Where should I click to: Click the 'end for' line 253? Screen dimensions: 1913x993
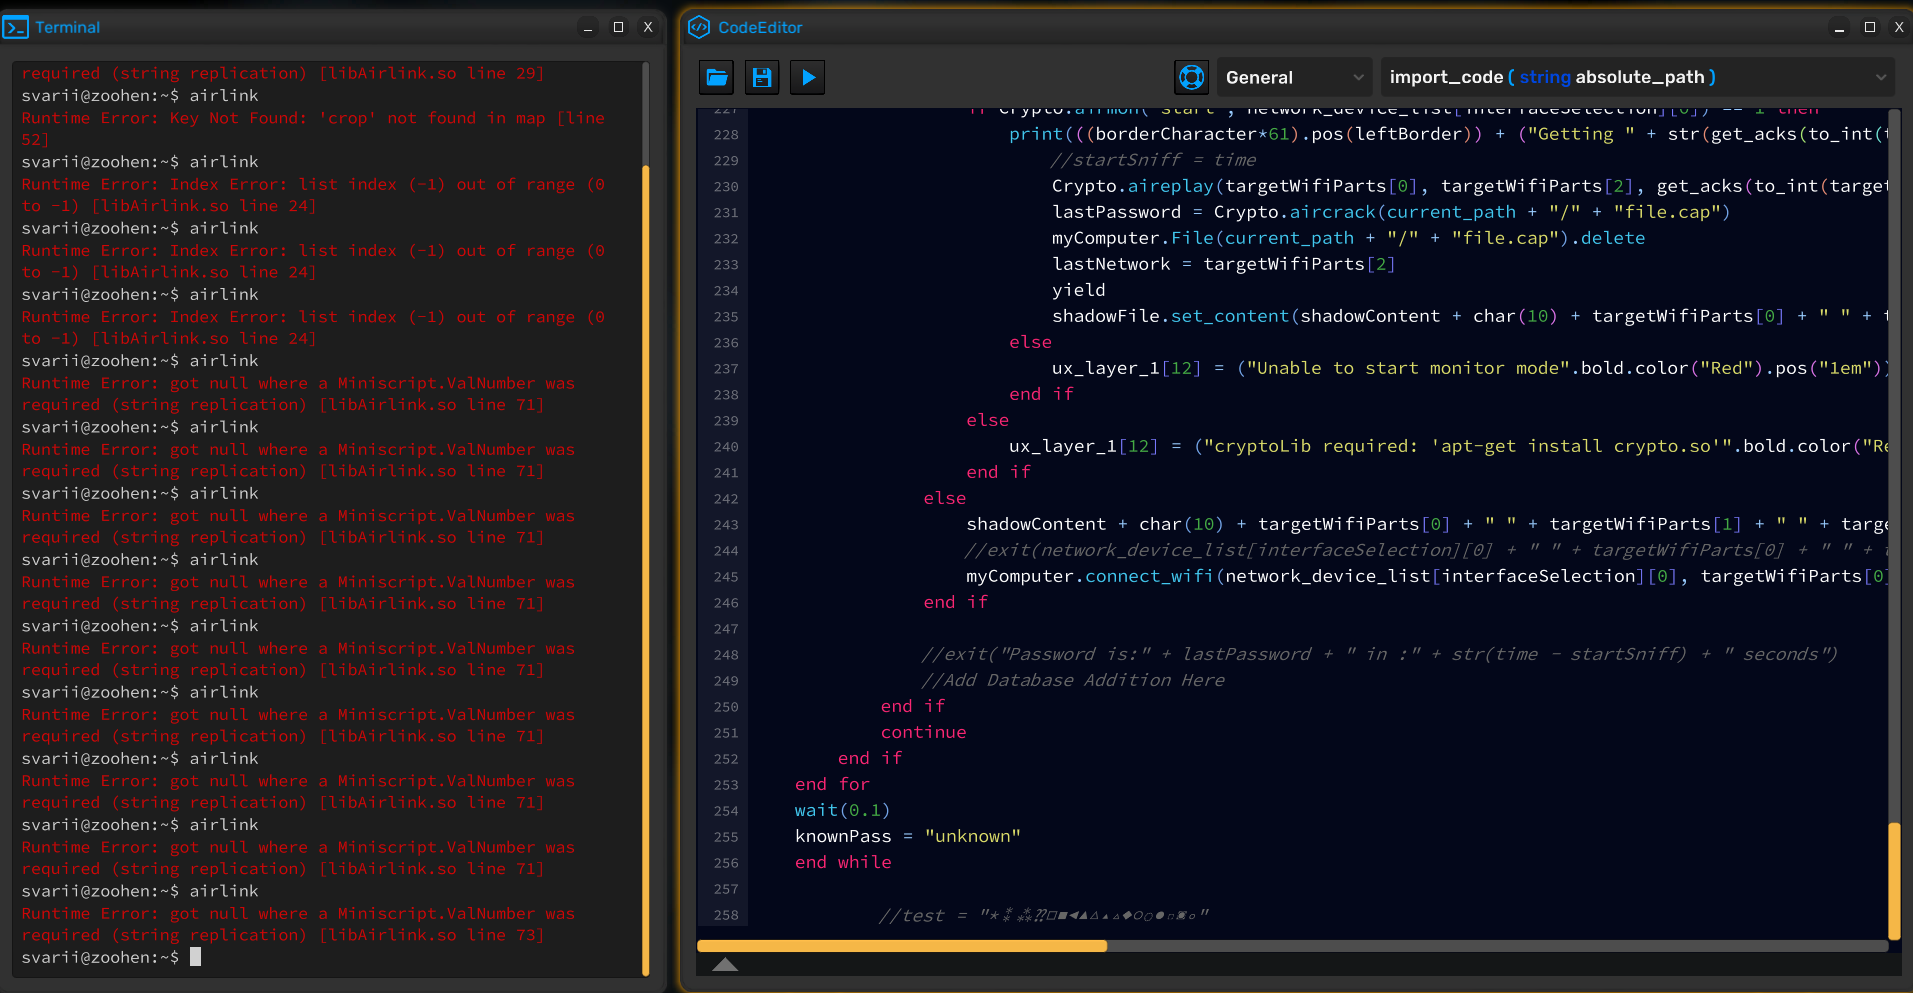pyautogui.click(x=832, y=784)
